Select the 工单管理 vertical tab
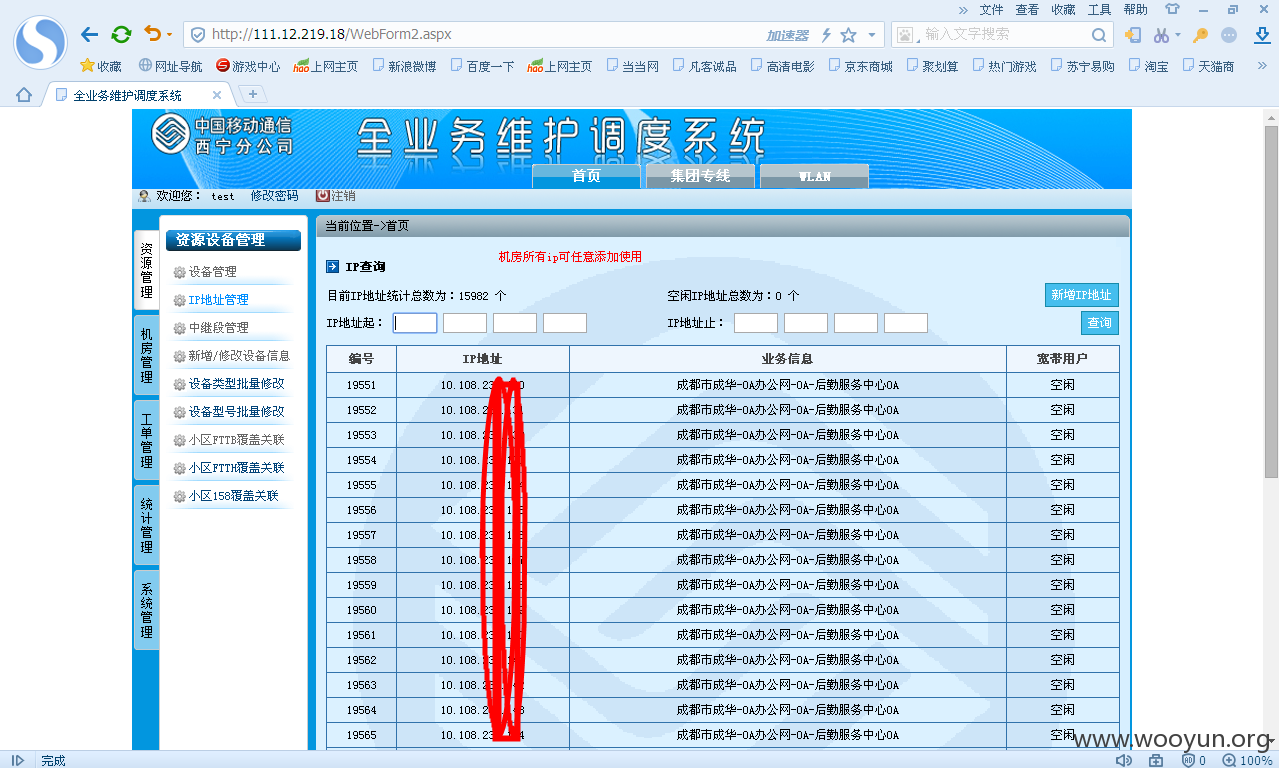1279x768 pixels. (x=146, y=440)
